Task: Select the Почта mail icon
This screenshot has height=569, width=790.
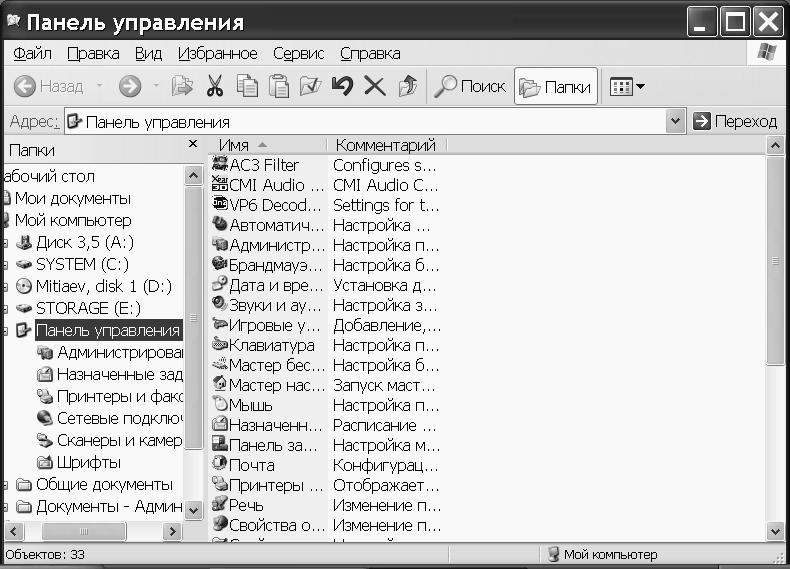Action: pos(220,464)
